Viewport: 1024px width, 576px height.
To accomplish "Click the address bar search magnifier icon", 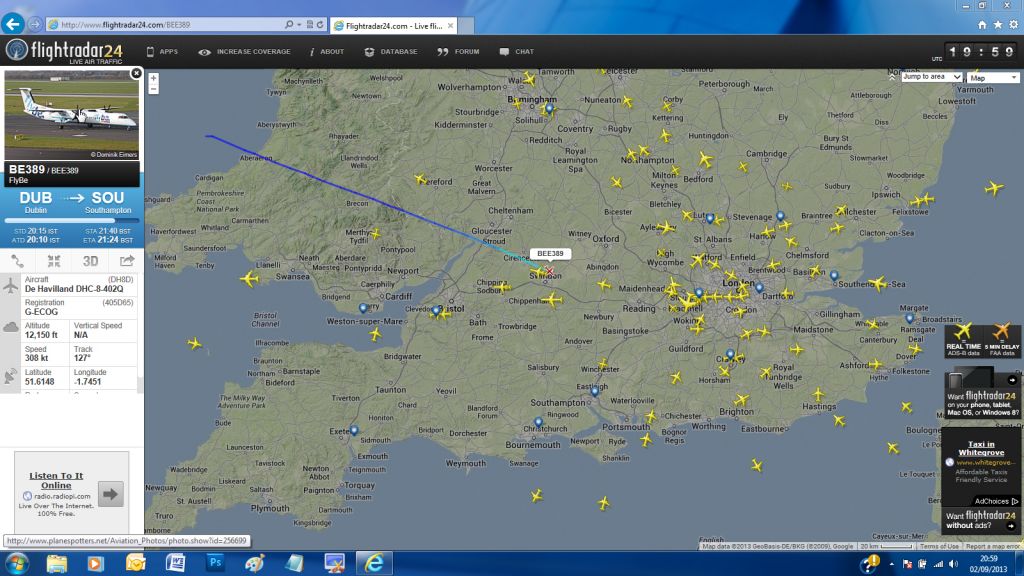I will pos(289,25).
